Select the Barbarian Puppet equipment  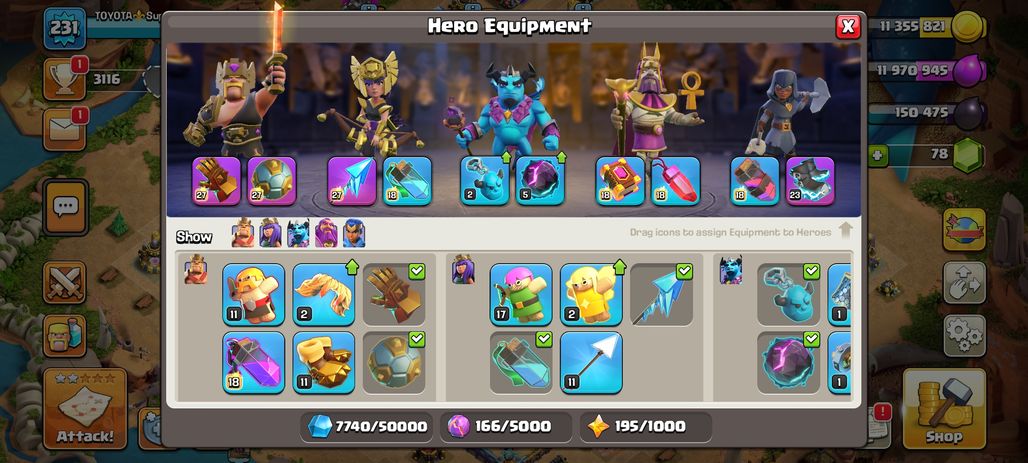pyautogui.click(x=253, y=294)
